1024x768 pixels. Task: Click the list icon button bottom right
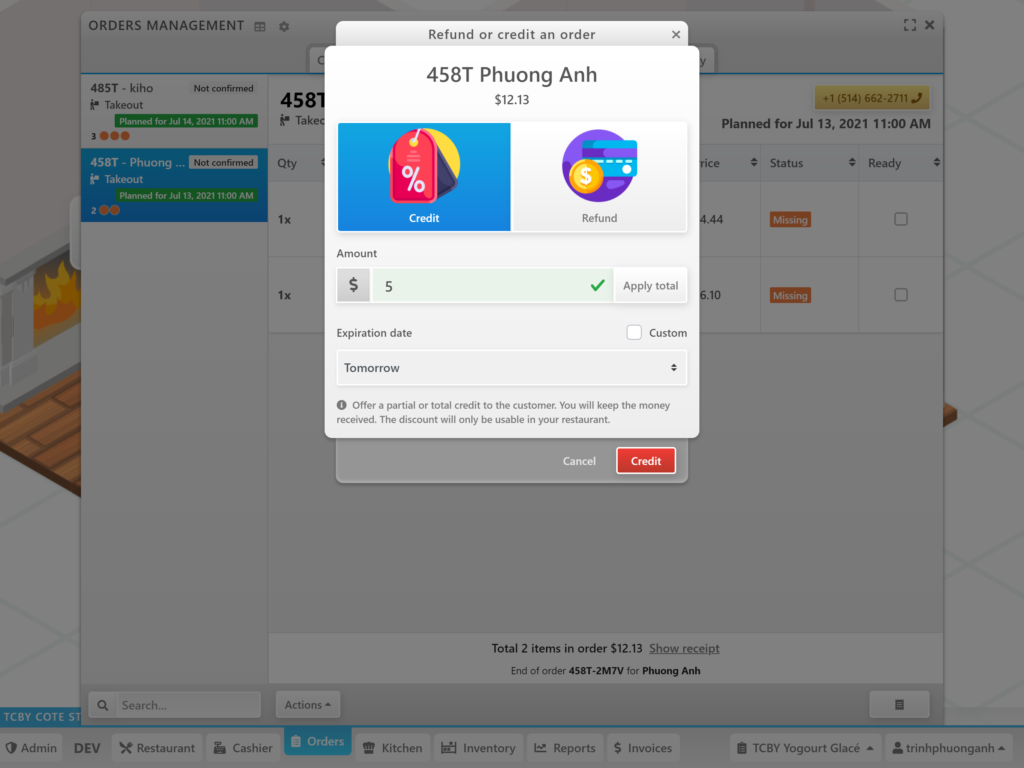(x=899, y=705)
